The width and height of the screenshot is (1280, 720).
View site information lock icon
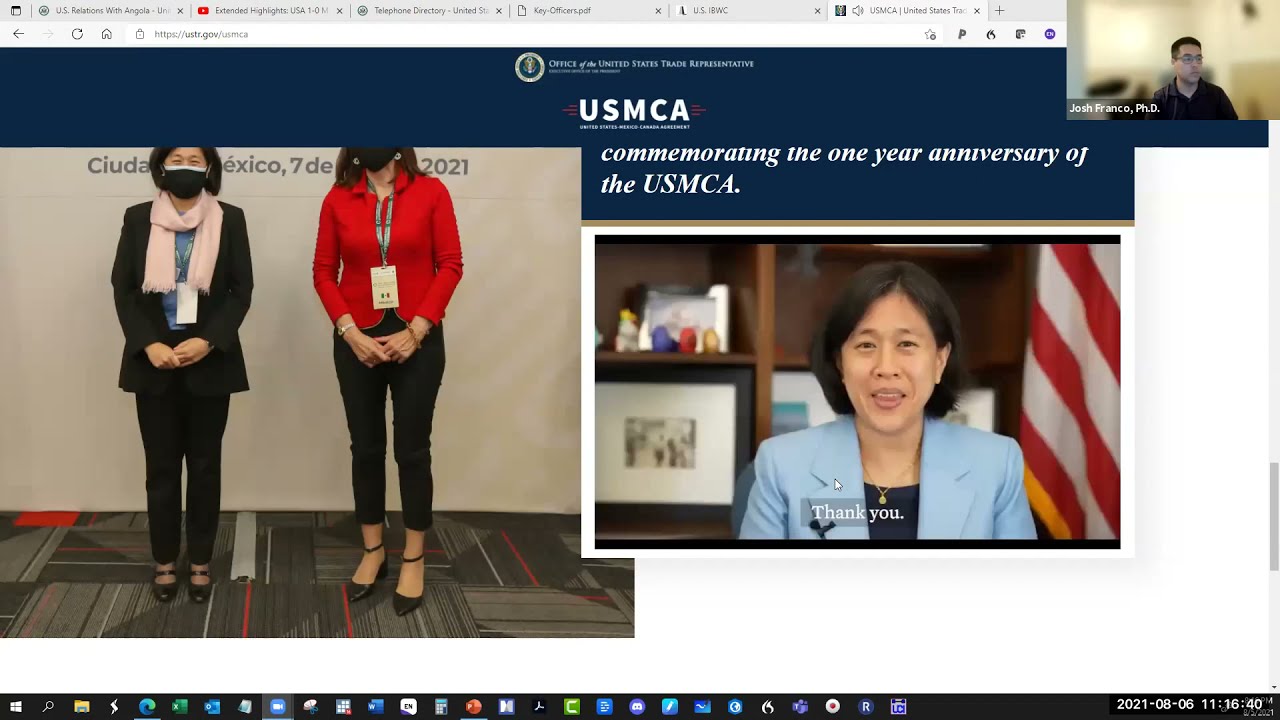[140, 34]
